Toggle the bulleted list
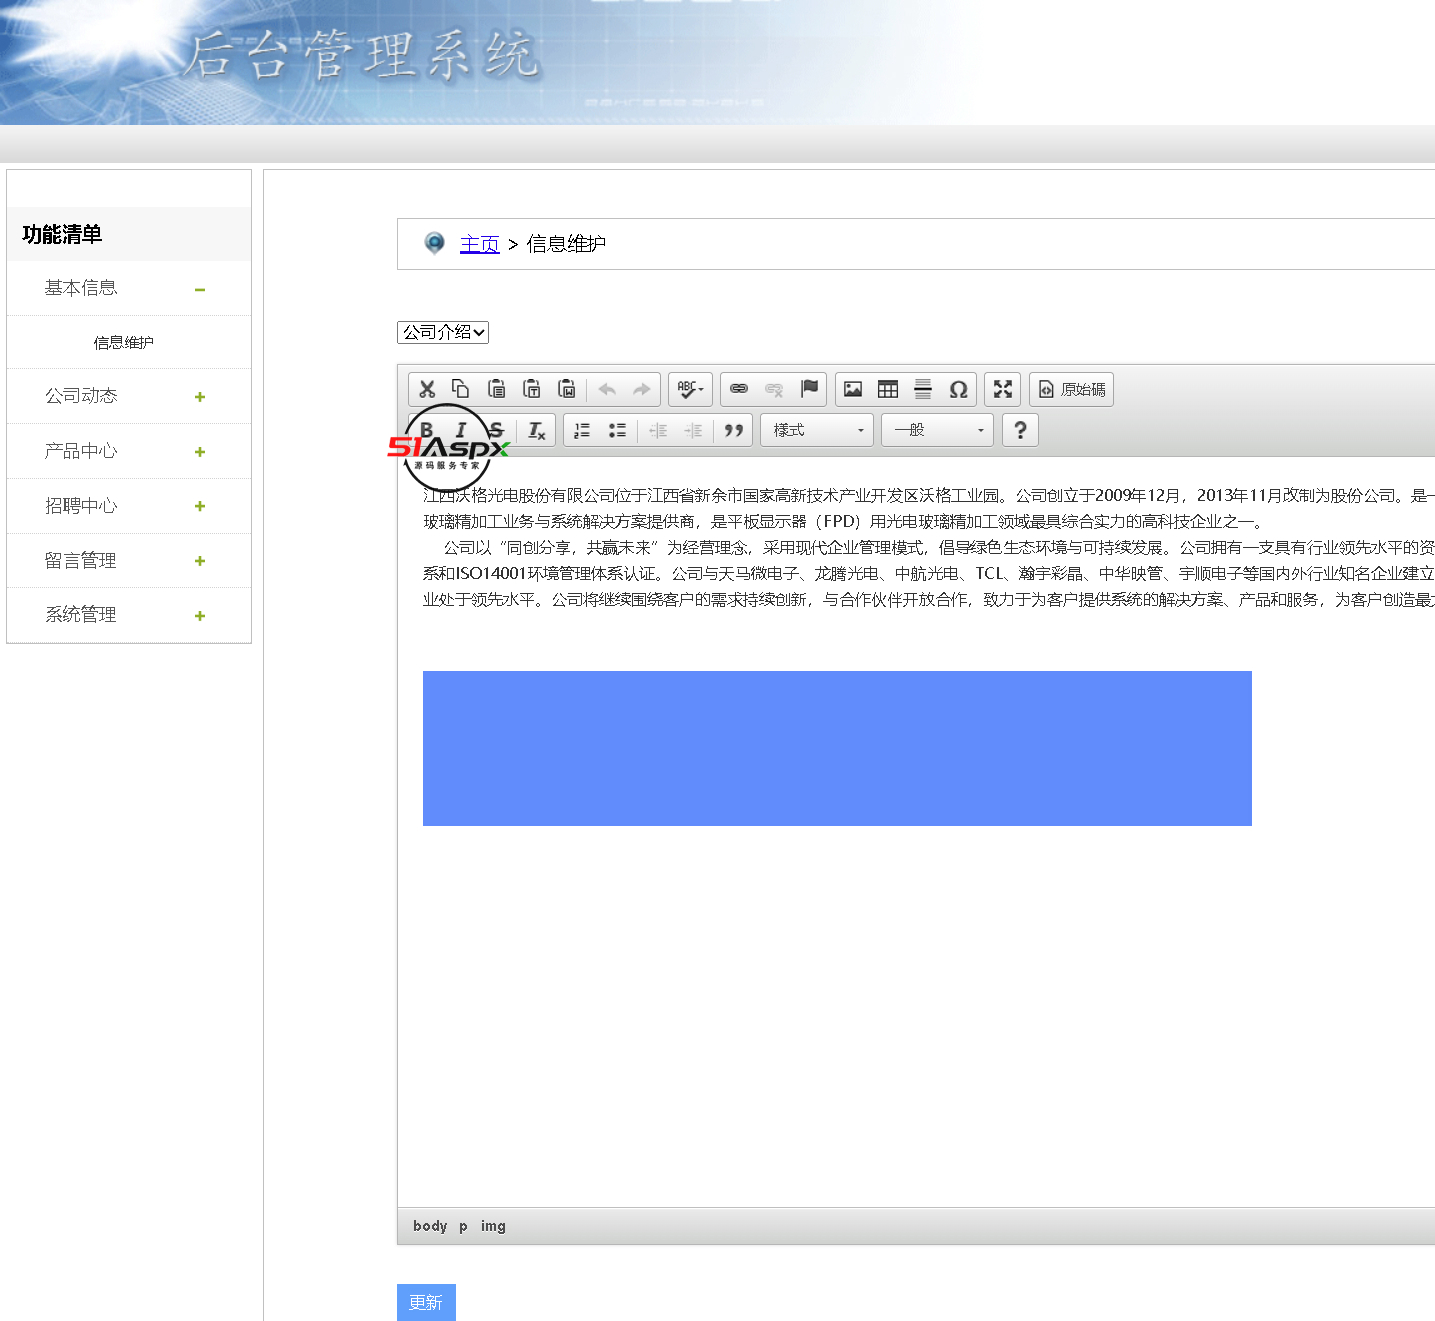 [x=617, y=430]
